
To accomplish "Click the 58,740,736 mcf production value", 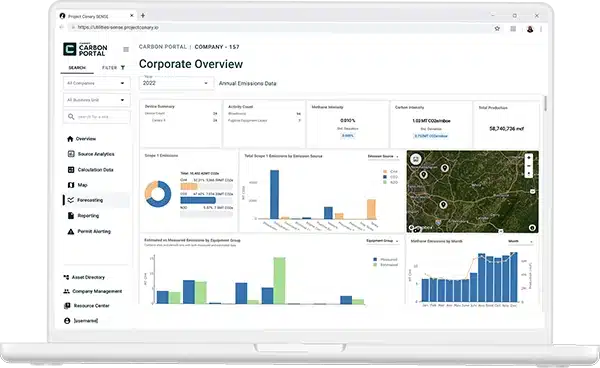I will tap(507, 129).
